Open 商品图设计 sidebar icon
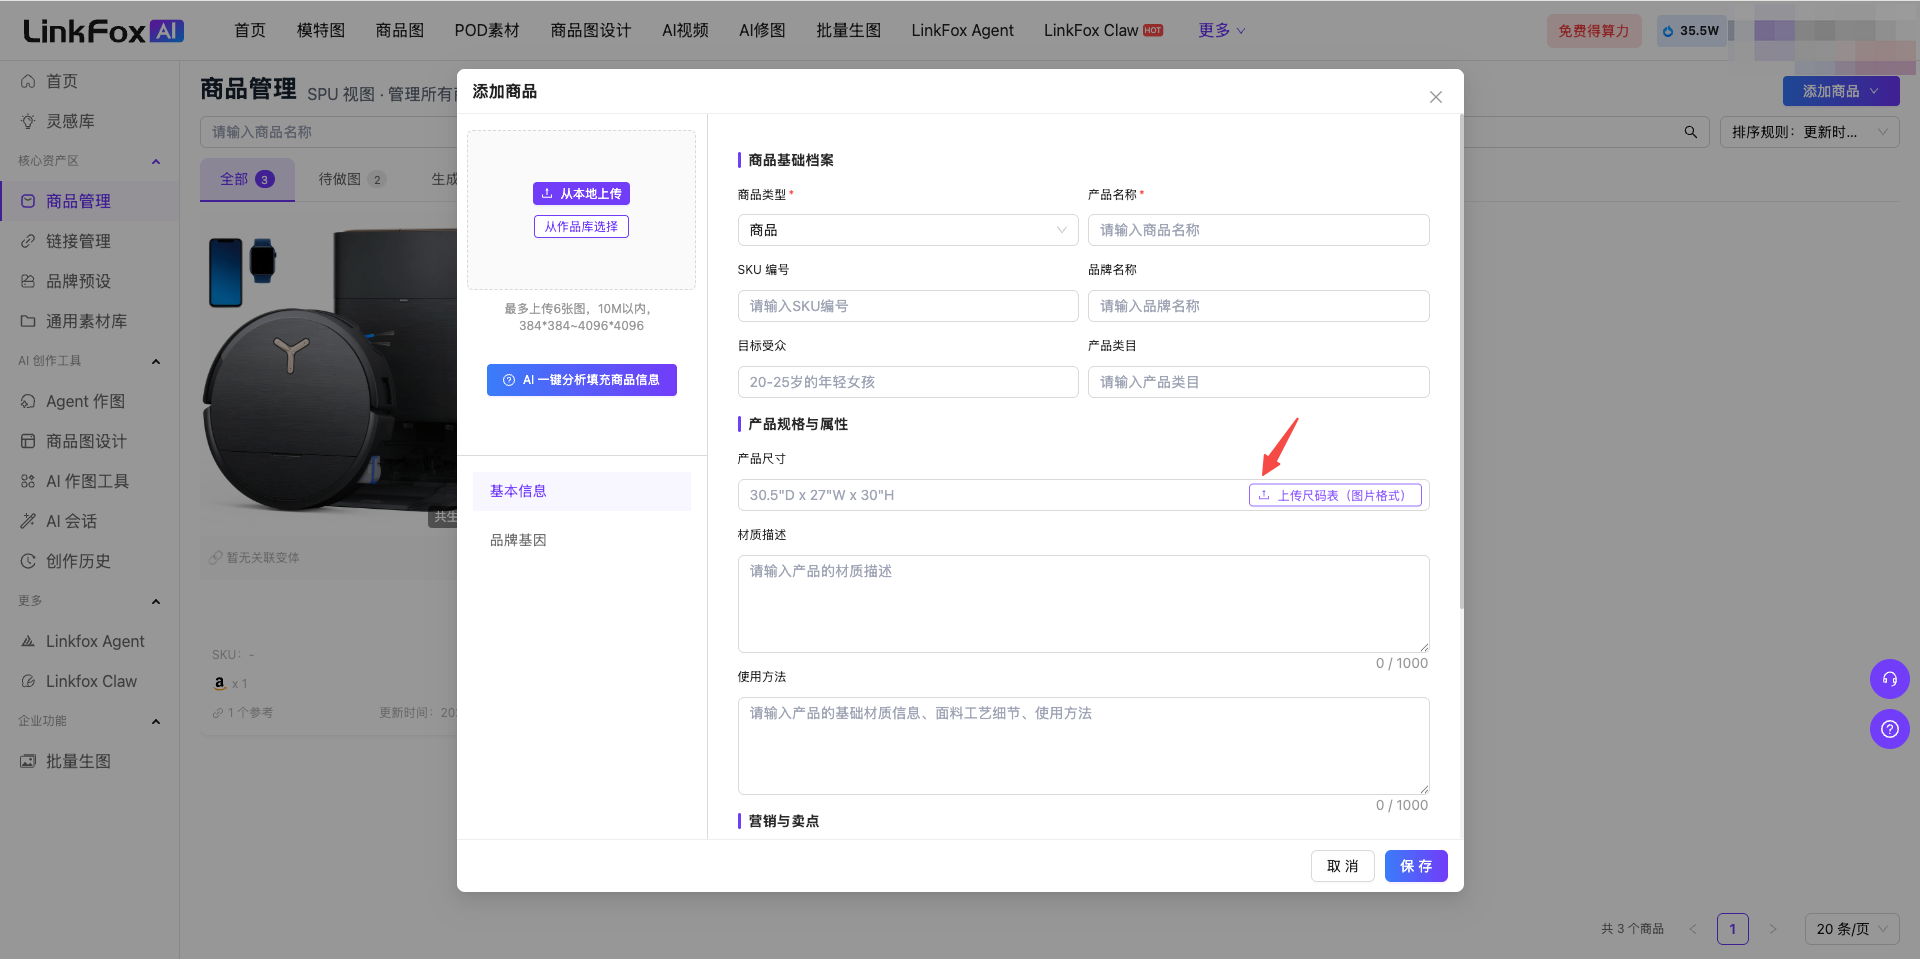Screen dimensions: 1920x959 point(28,441)
